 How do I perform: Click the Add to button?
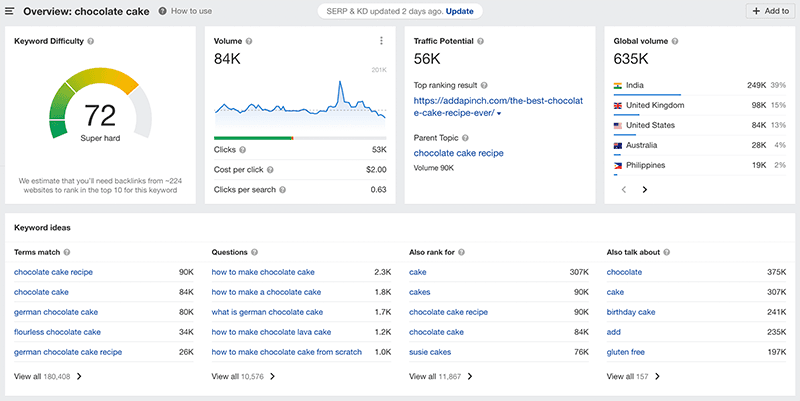770,11
